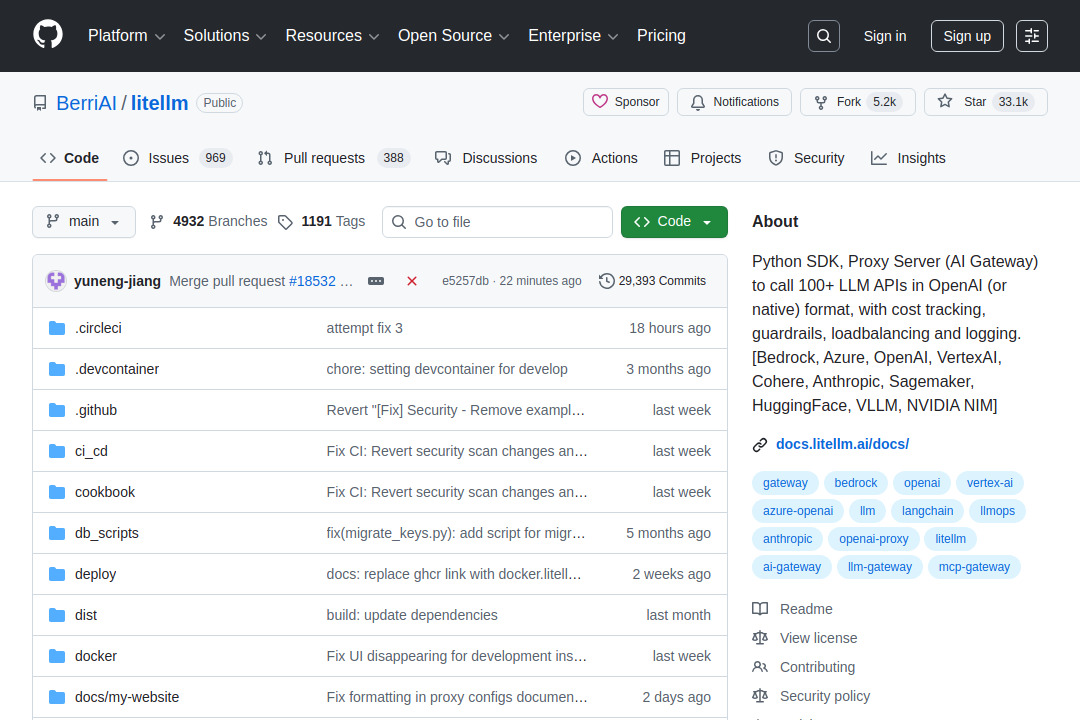Expand the main branch selector
Viewport: 1080px width, 720px height.
click(83, 221)
